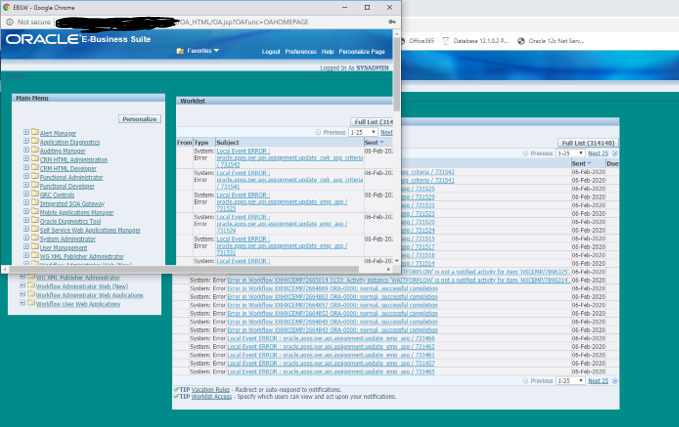This screenshot has height=427, width=679.
Task: Click the CRM HTML Developer folder icon
Action: [35, 167]
